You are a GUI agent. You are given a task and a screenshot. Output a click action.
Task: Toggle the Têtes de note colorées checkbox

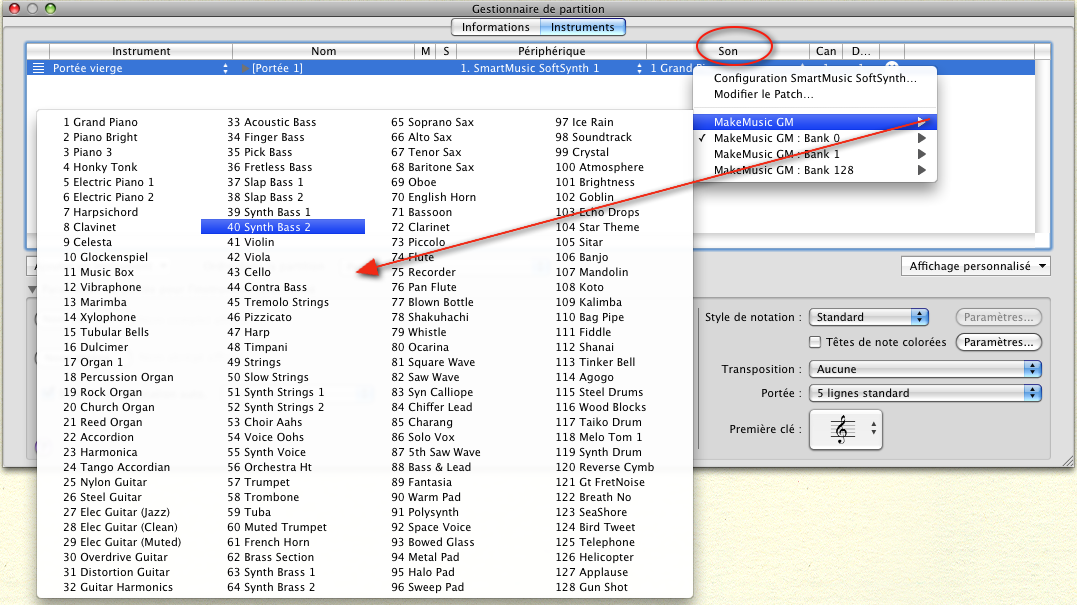[x=814, y=342]
